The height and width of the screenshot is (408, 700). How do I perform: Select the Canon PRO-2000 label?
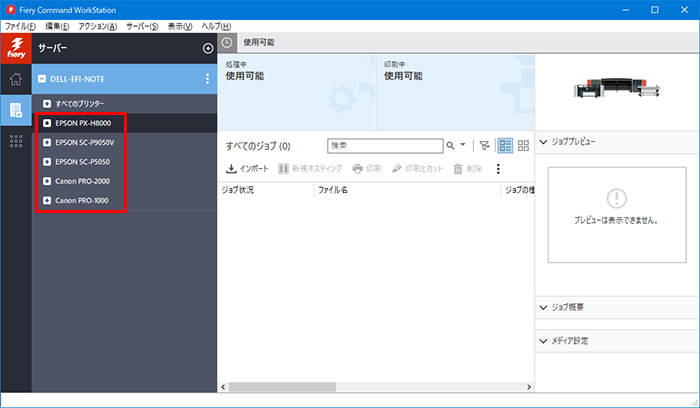(83, 181)
